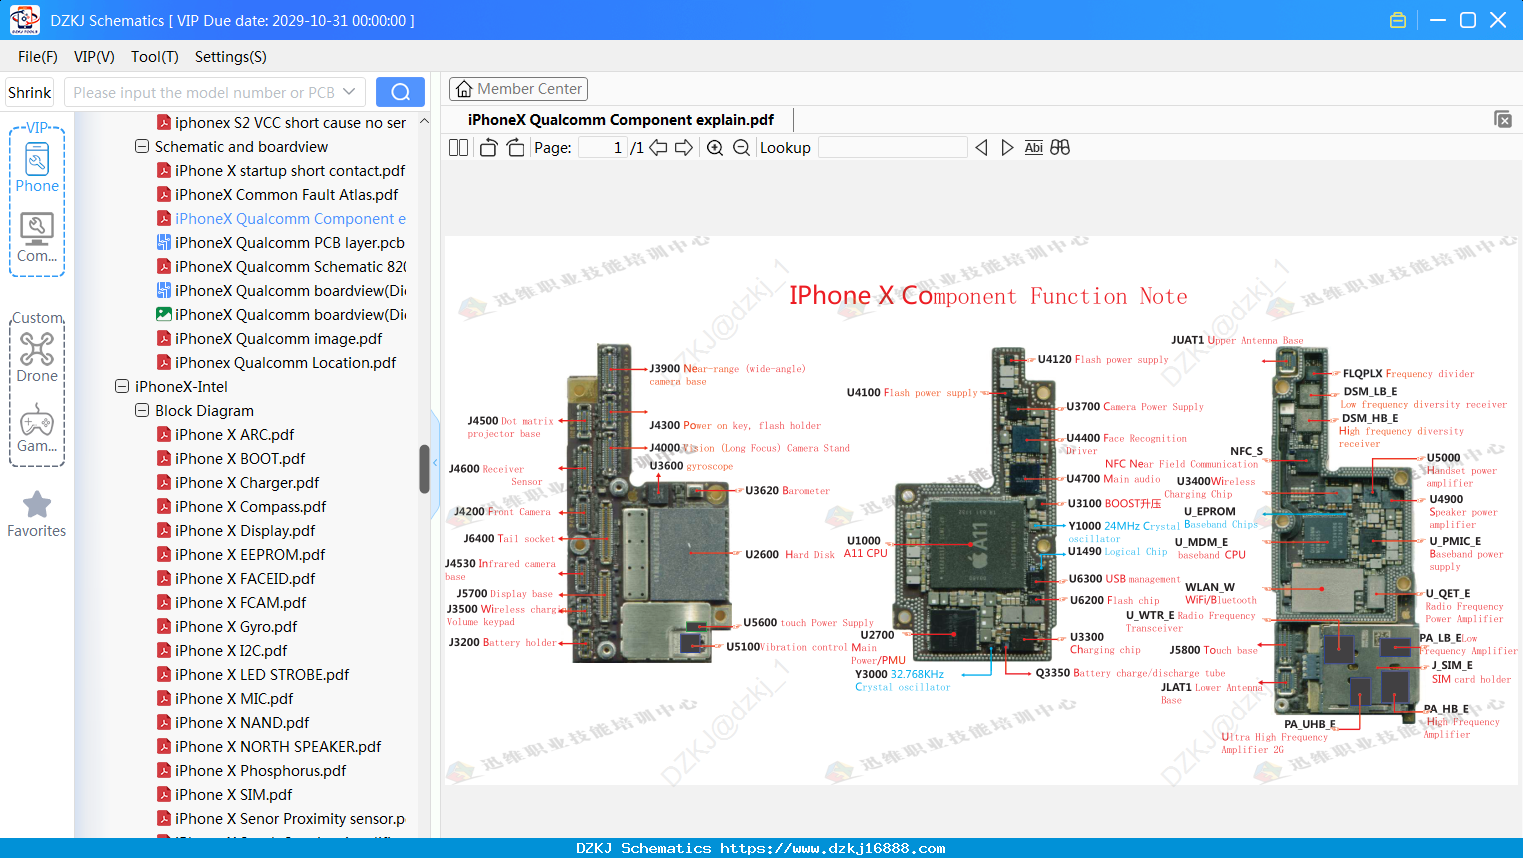The width and height of the screenshot is (1523, 858).
Task: Open the Settings(S) menu
Action: click(231, 57)
